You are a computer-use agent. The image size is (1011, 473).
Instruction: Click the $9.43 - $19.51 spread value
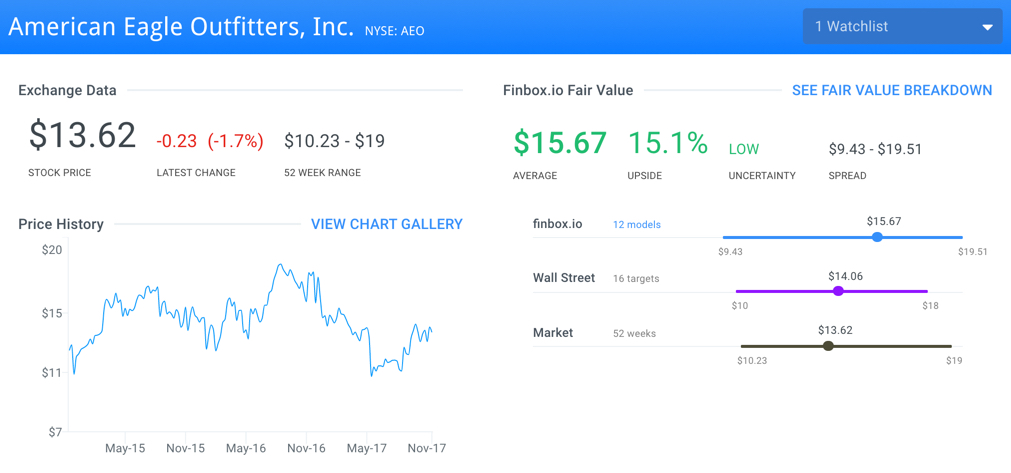pos(875,150)
